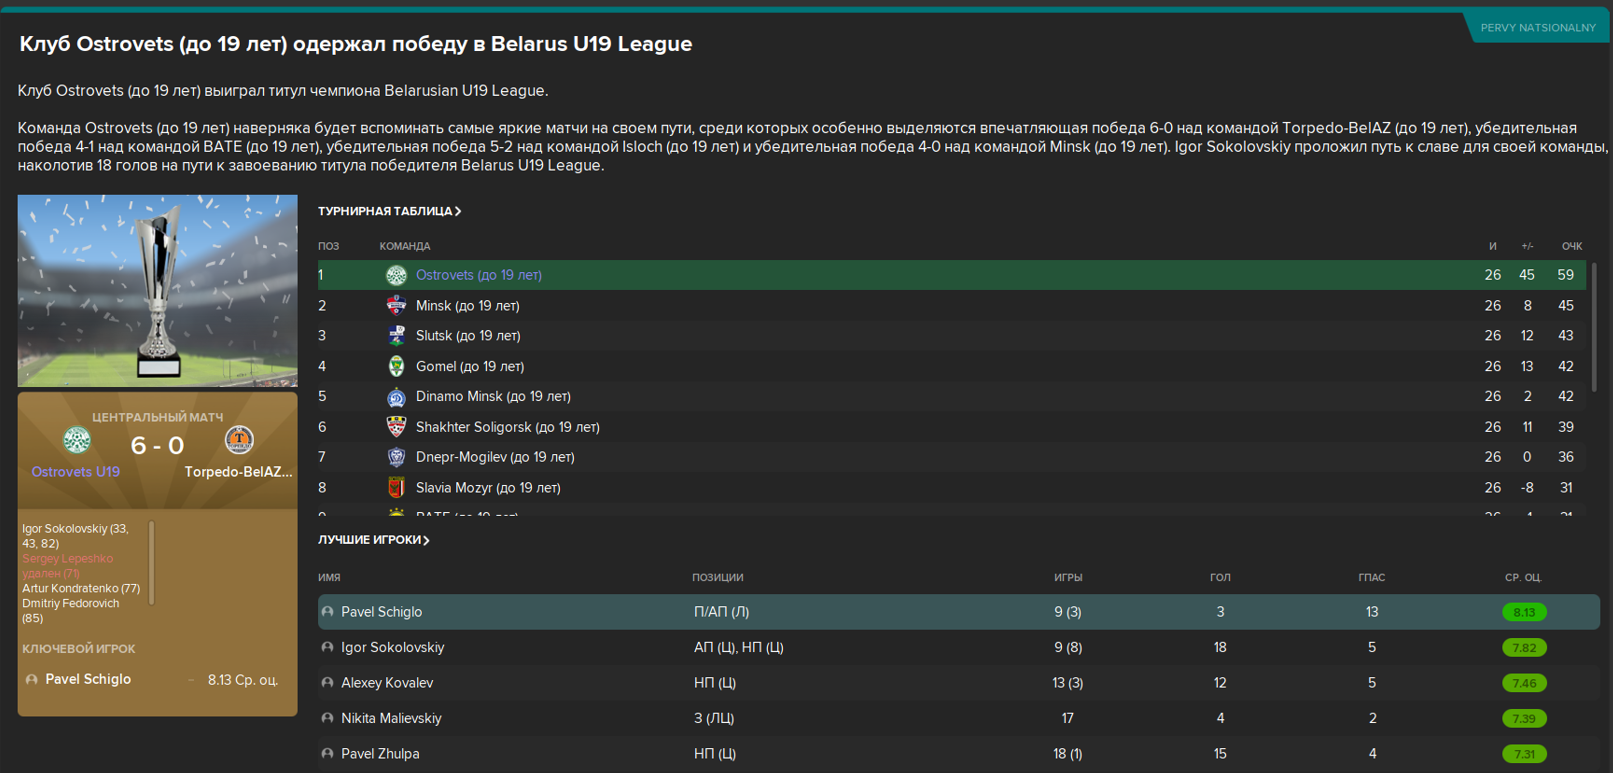Image resolution: width=1613 pixels, height=773 pixels.
Task: Click player icon beside Igor Sokolovskiy
Action: point(327,648)
